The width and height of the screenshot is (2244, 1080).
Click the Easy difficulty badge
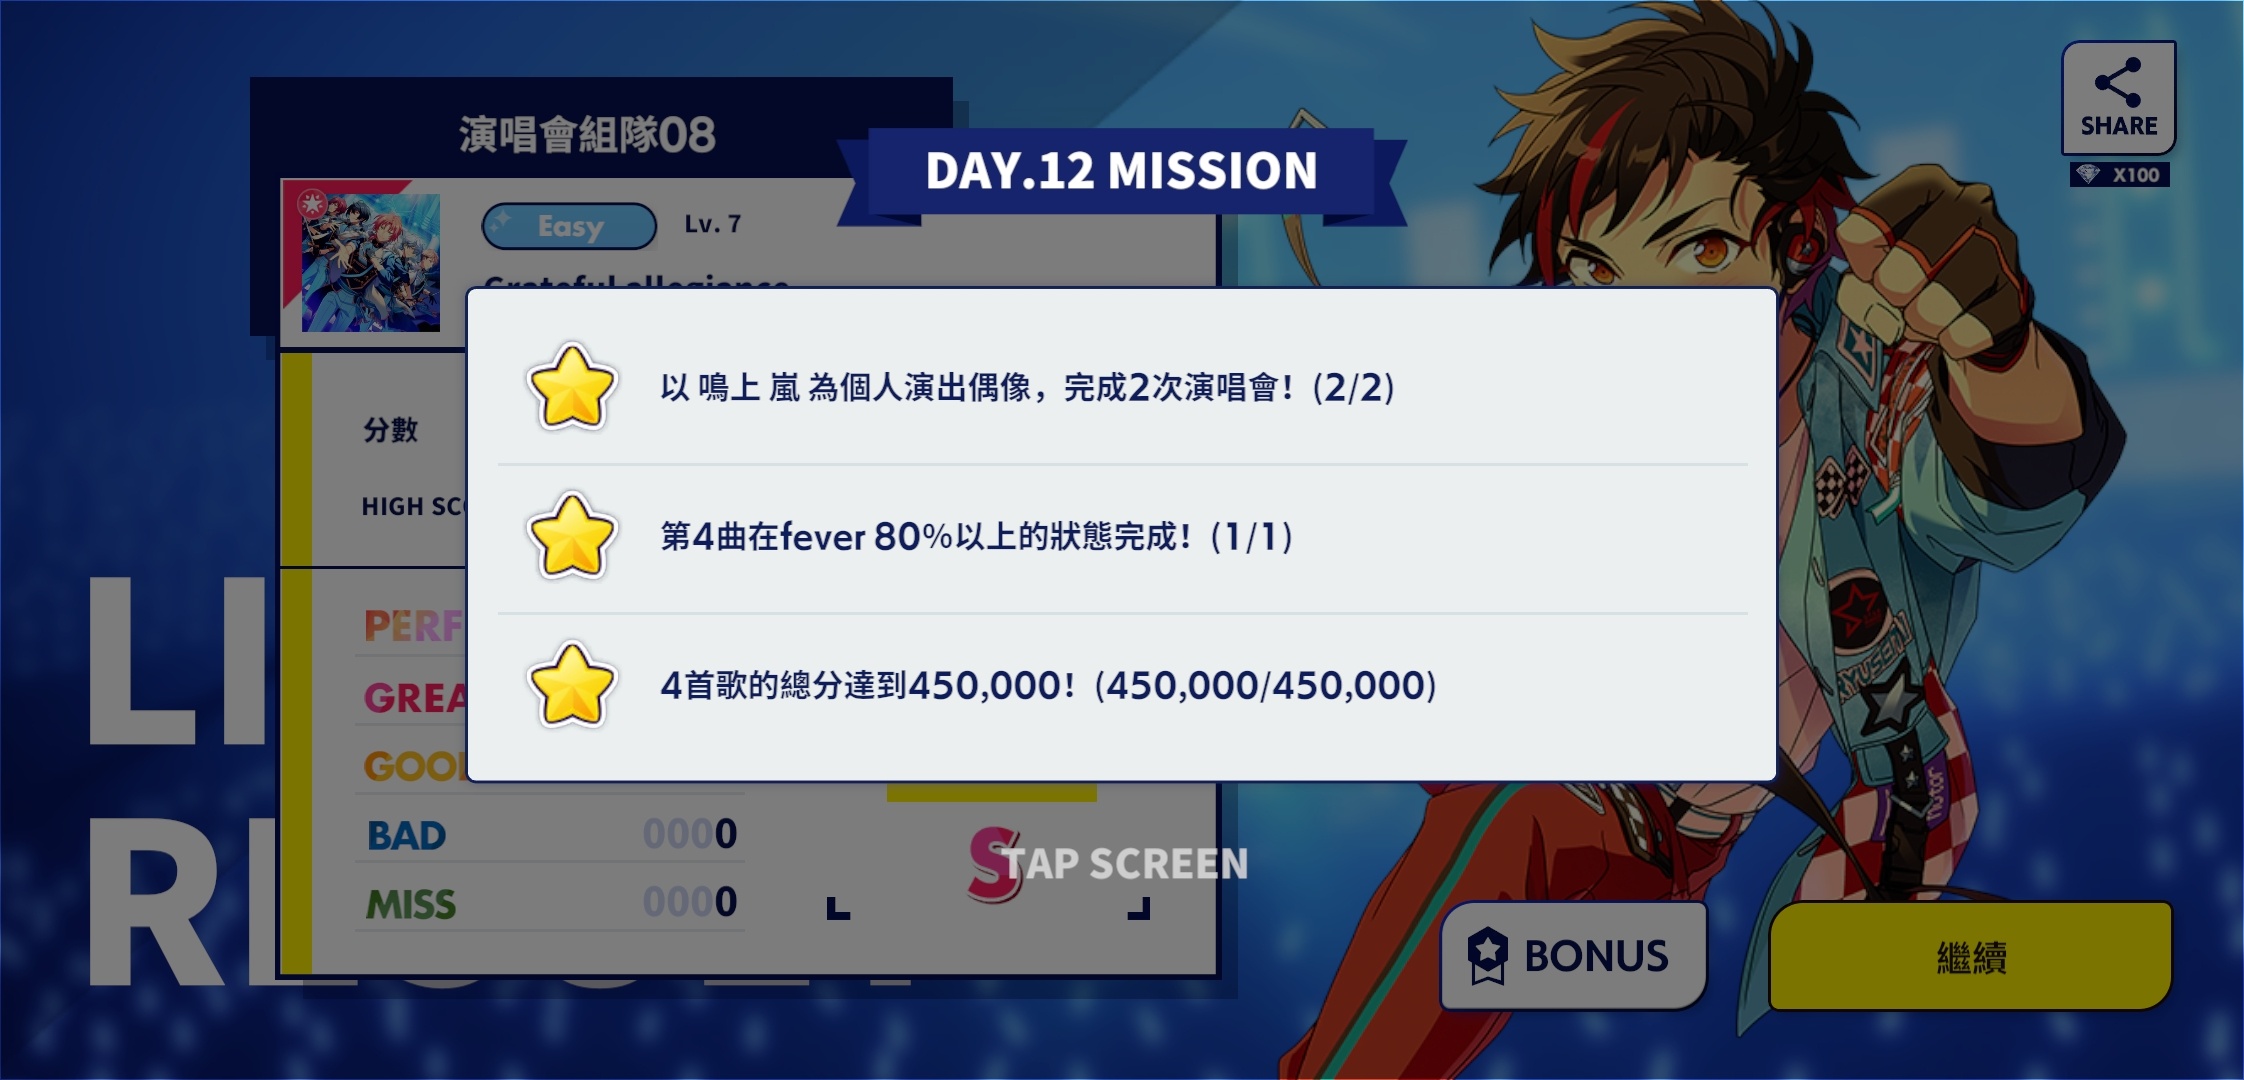click(x=569, y=226)
